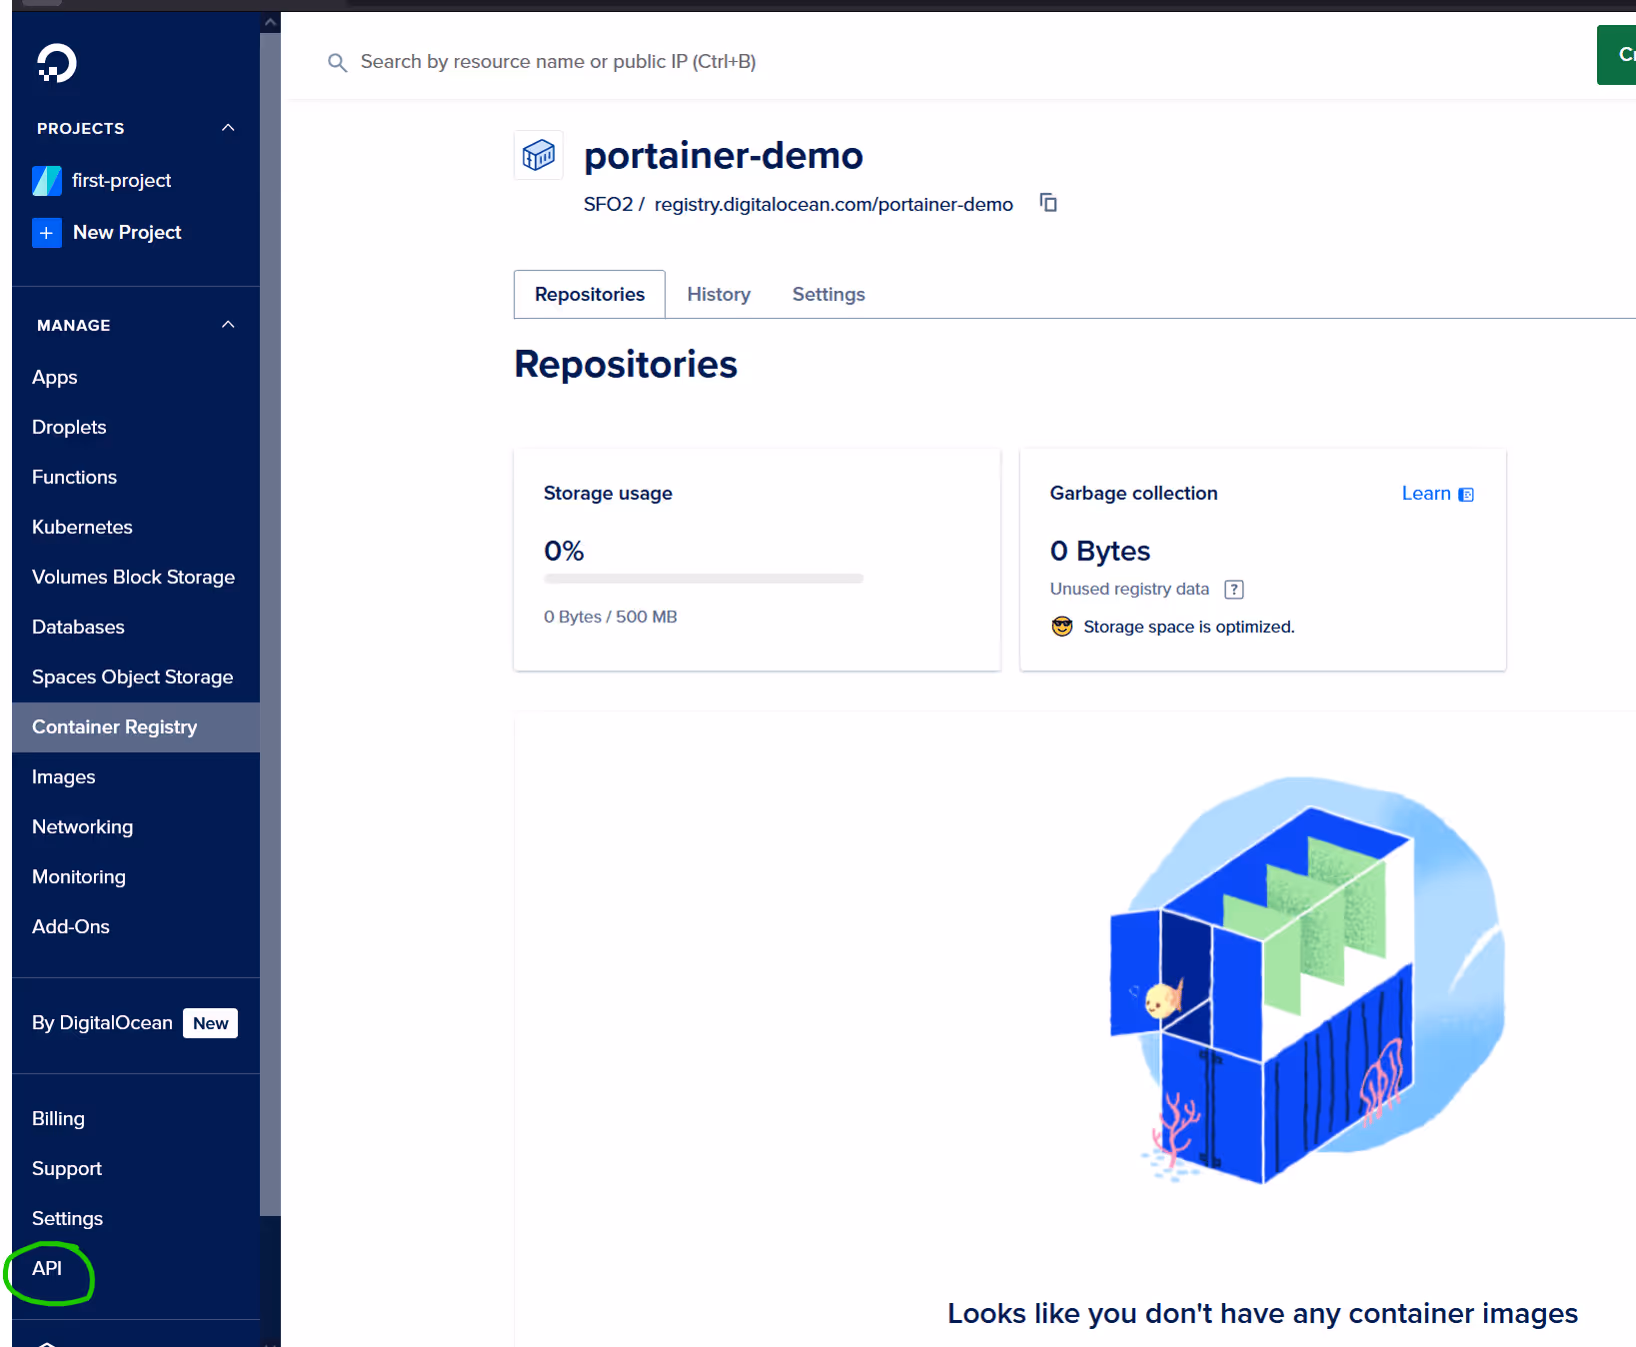Viewport: 1636px width, 1347px height.
Task: Open Support page
Action: coord(67,1169)
